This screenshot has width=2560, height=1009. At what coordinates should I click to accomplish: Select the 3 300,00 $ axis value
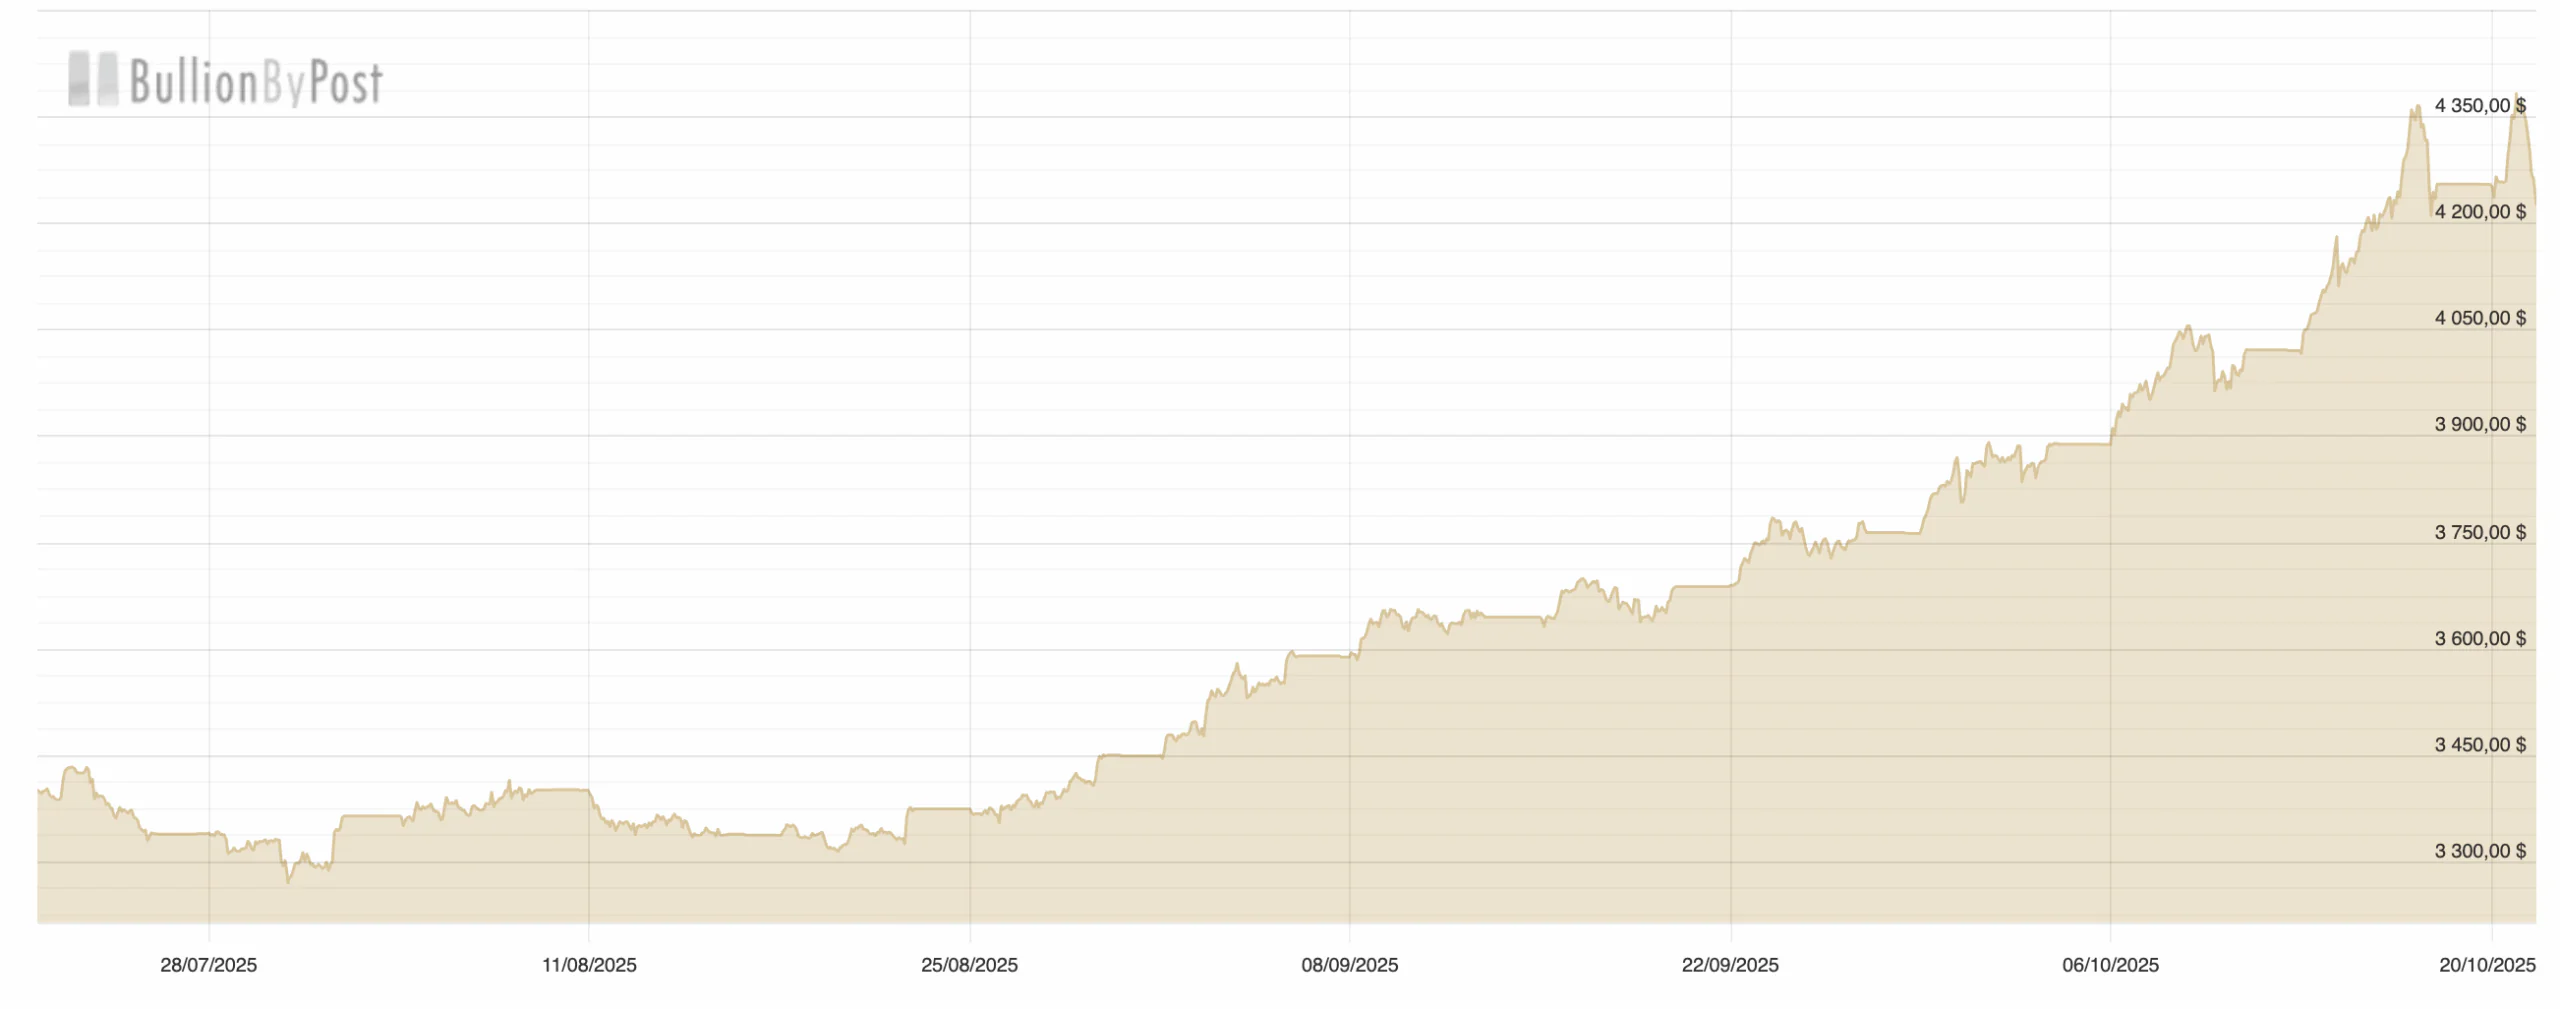2480,851
